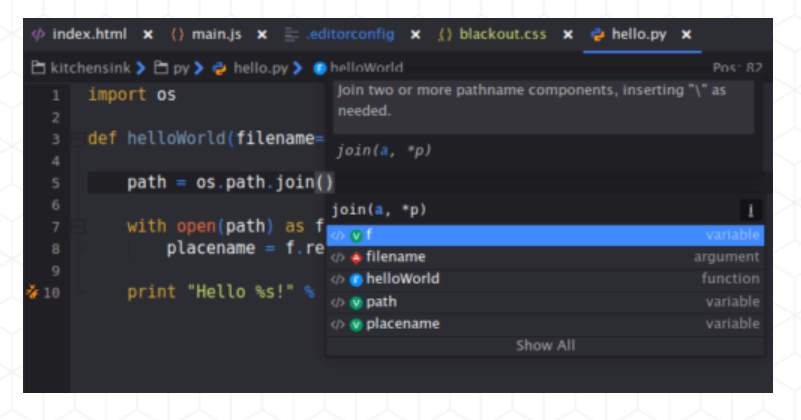This screenshot has width=801, height=420.
Task: Click Show All in the completion list
Action: (545, 346)
